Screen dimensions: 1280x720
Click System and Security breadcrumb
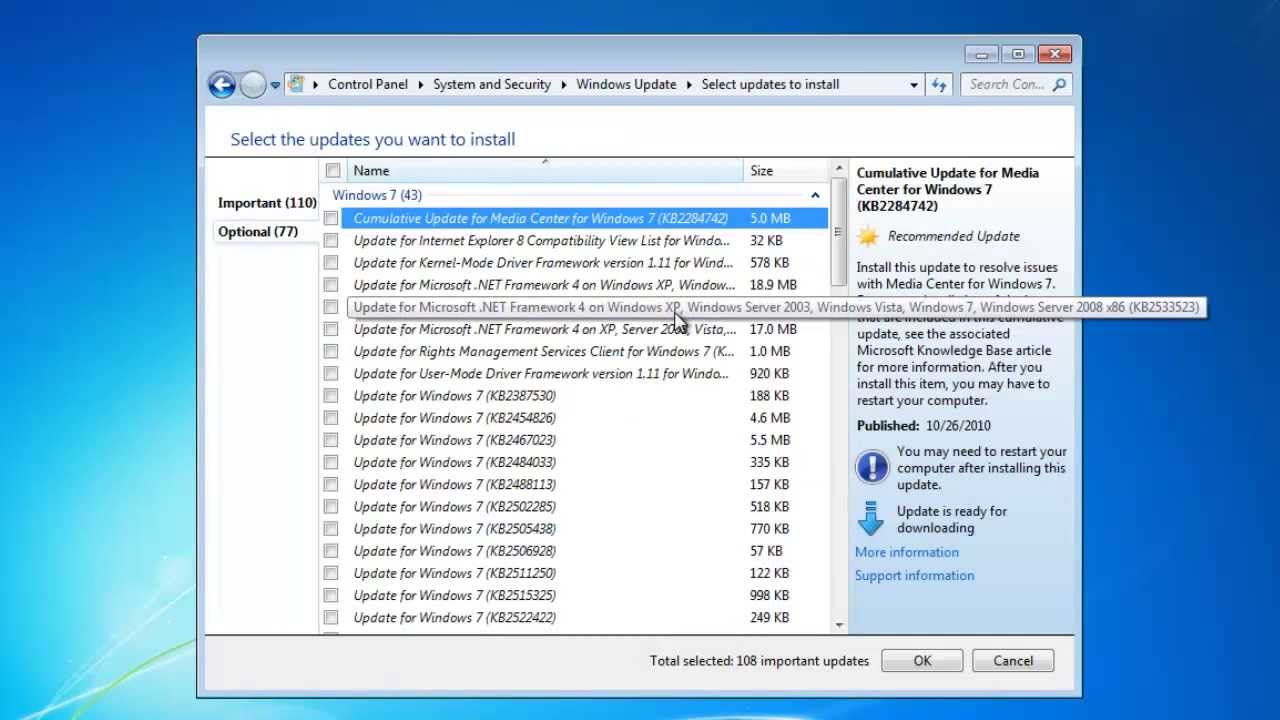[x=492, y=84]
